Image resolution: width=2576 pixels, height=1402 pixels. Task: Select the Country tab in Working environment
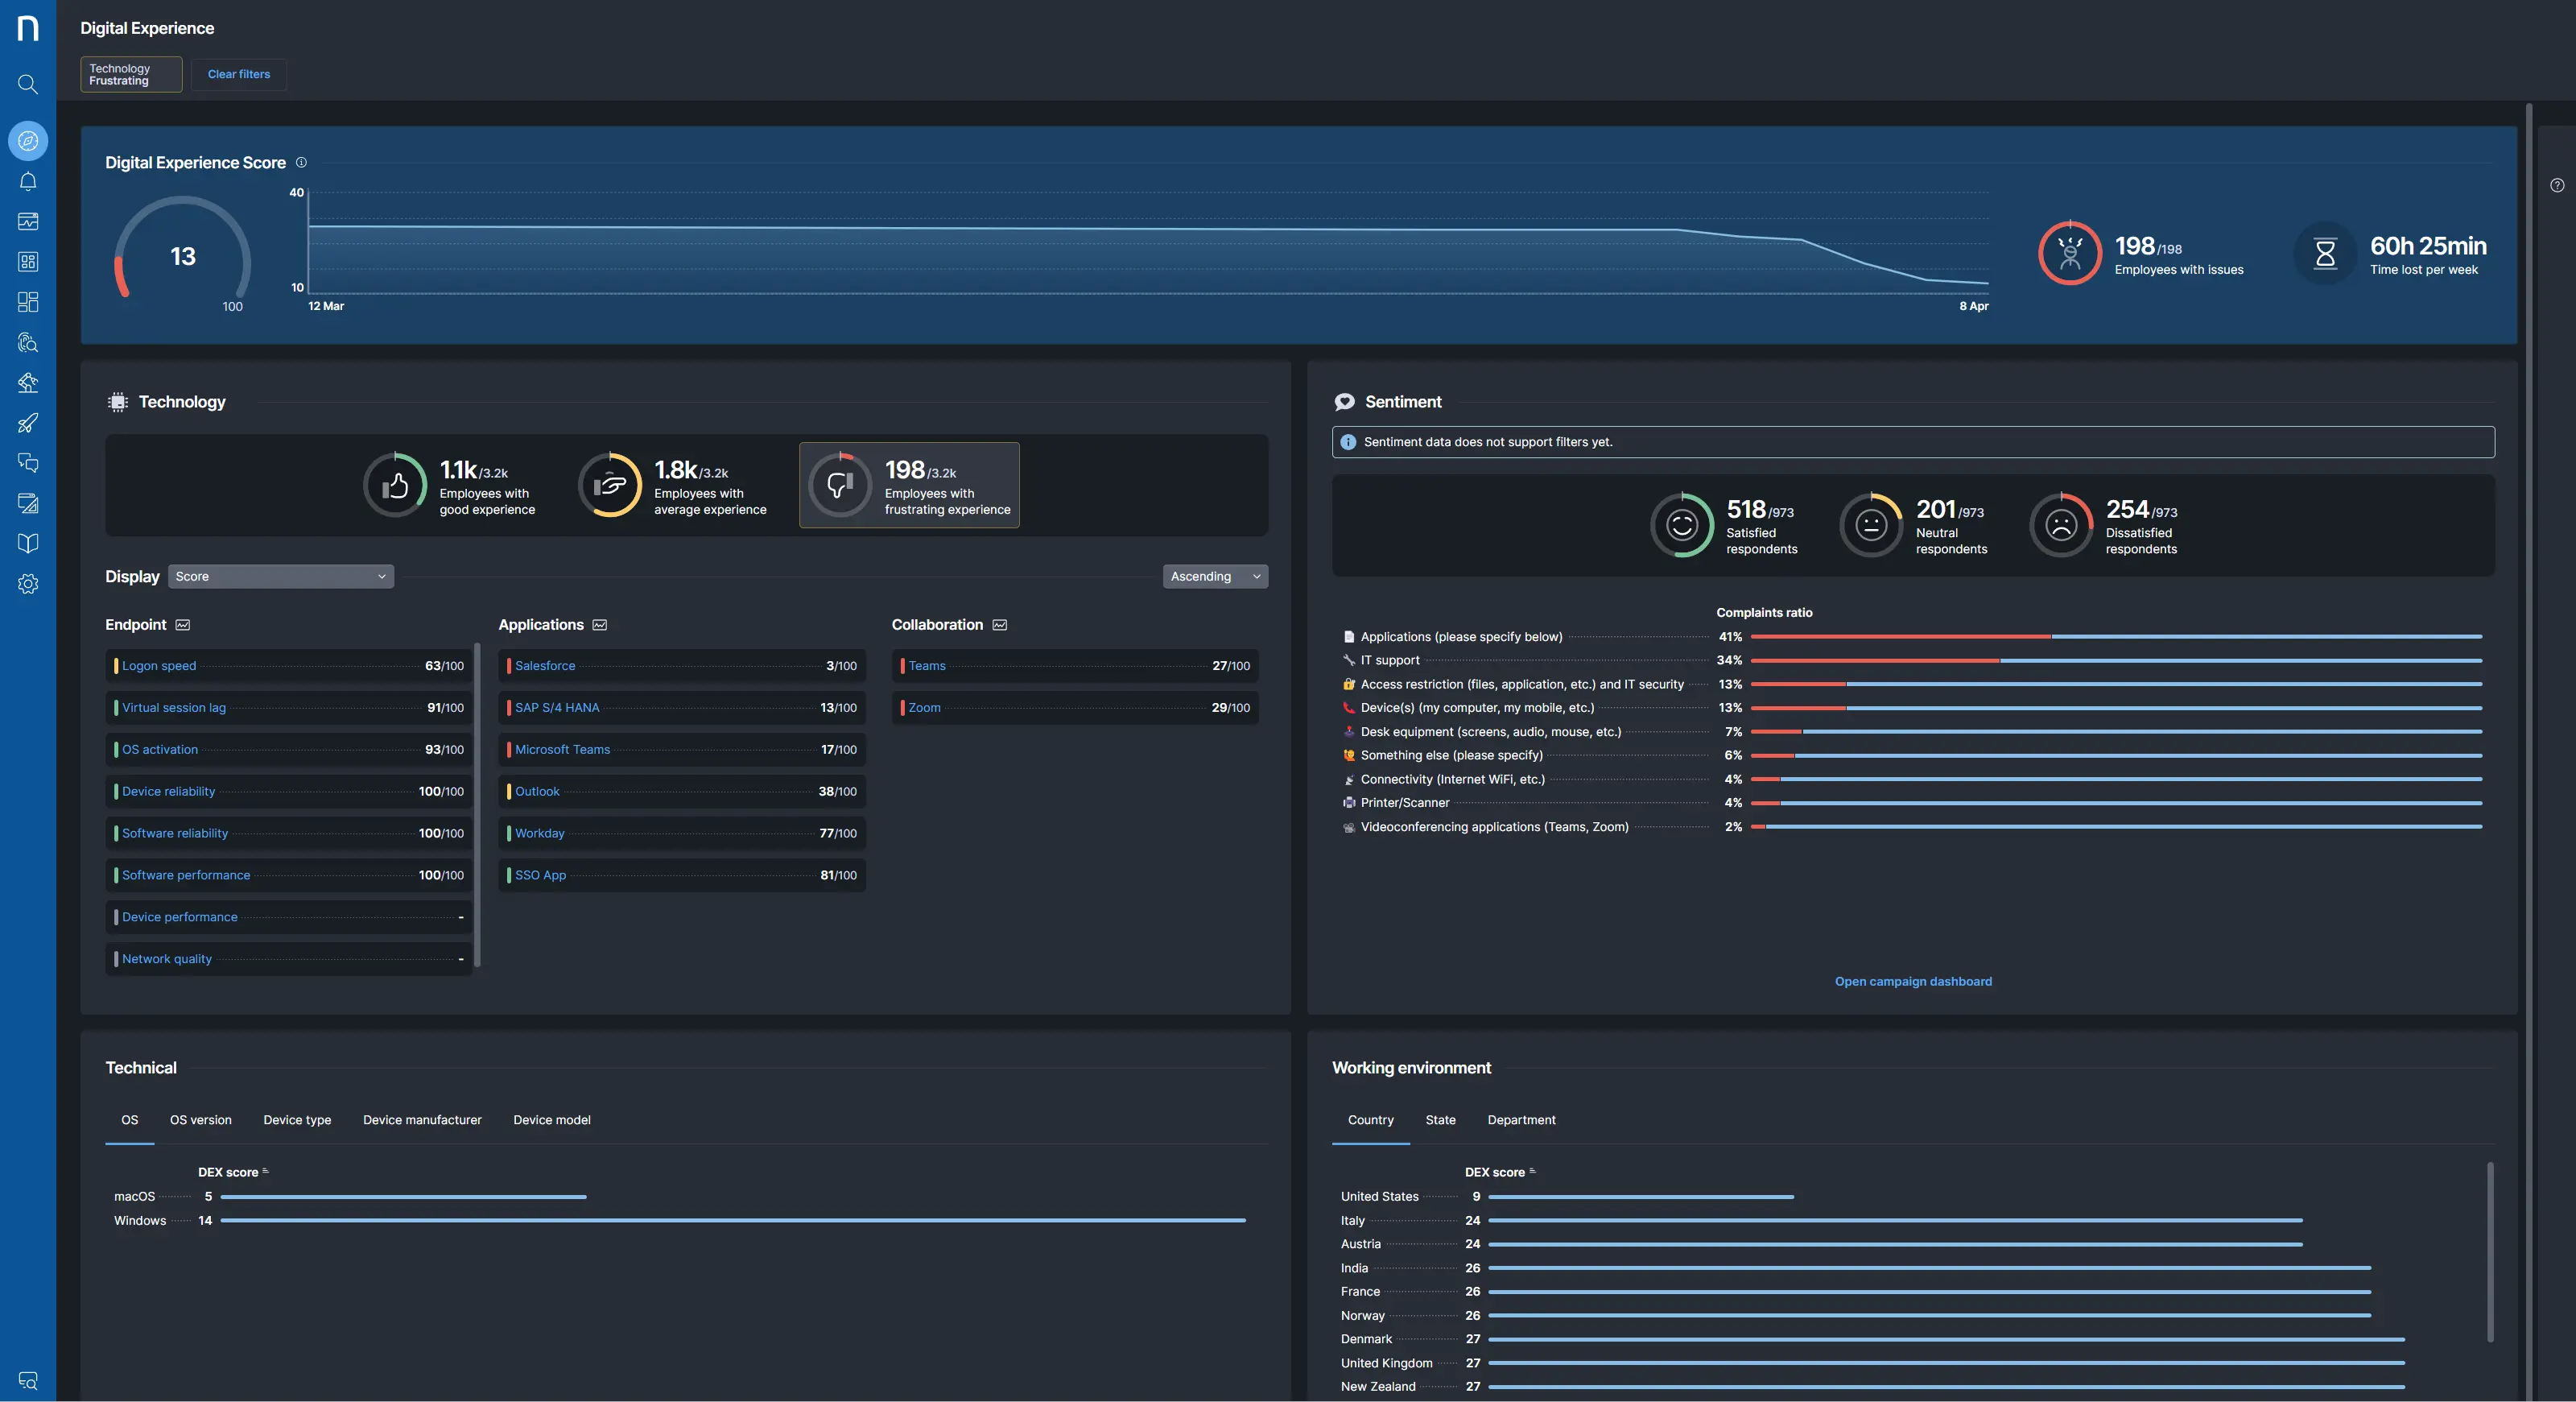coord(1370,1120)
